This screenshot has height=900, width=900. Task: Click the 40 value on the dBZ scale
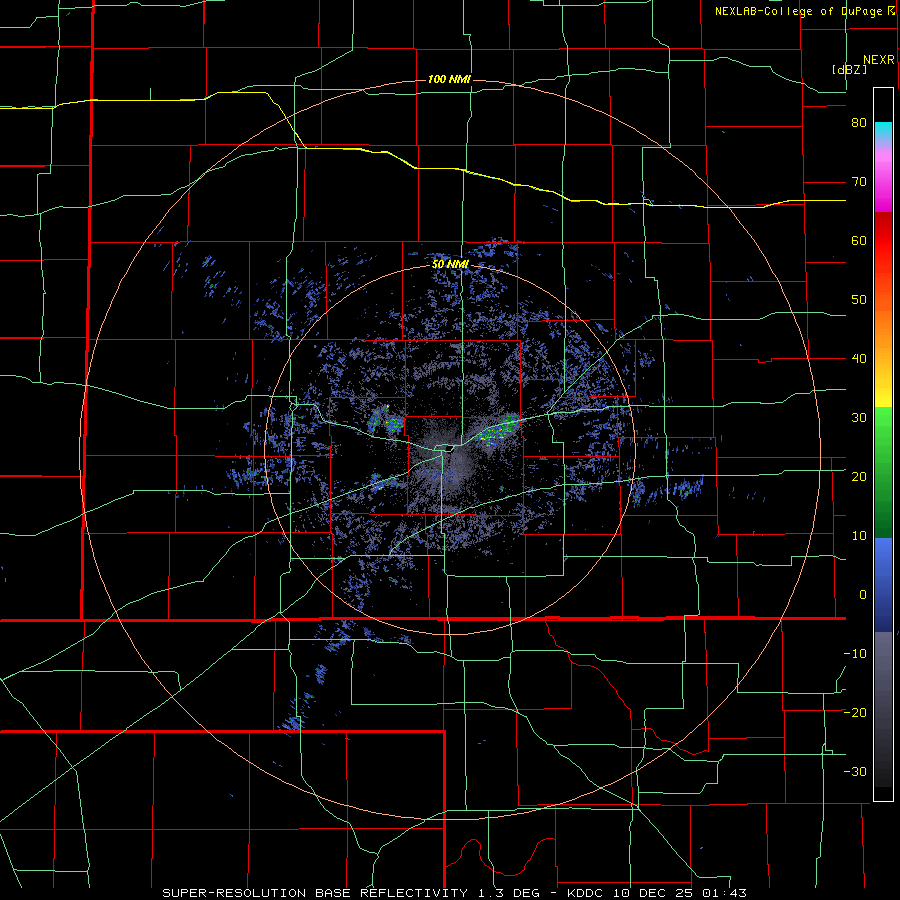(x=859, y=359)
